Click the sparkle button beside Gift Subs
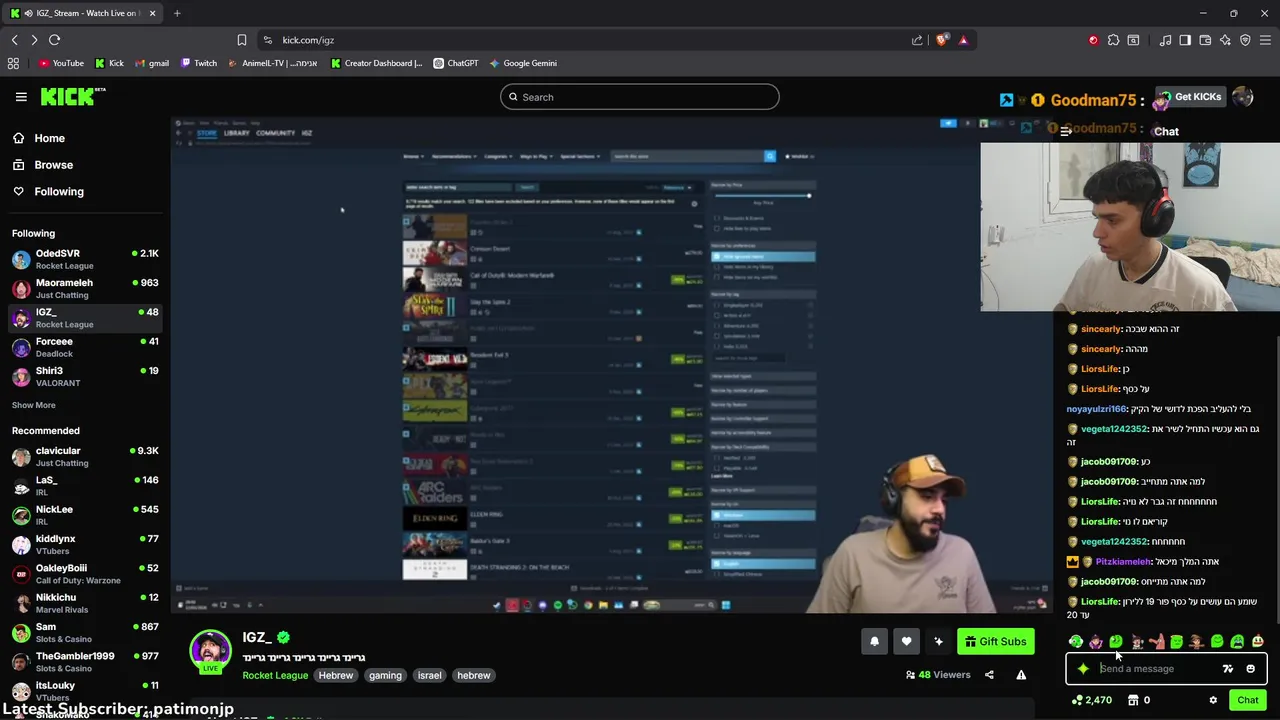The height and width of the screenshot is (720, 1280). (938, 642)
